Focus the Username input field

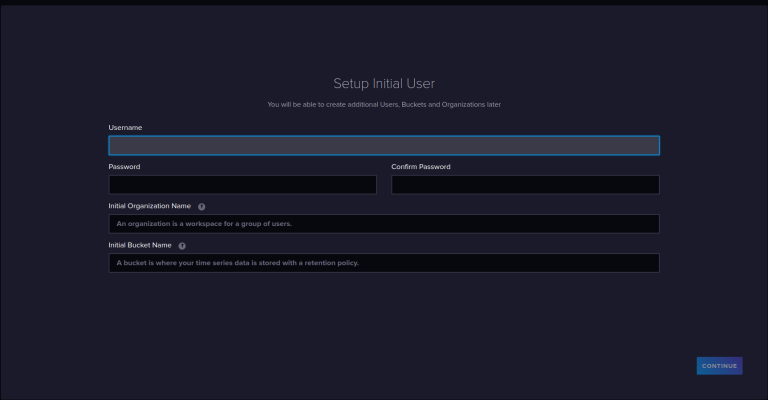coord(383,145)
